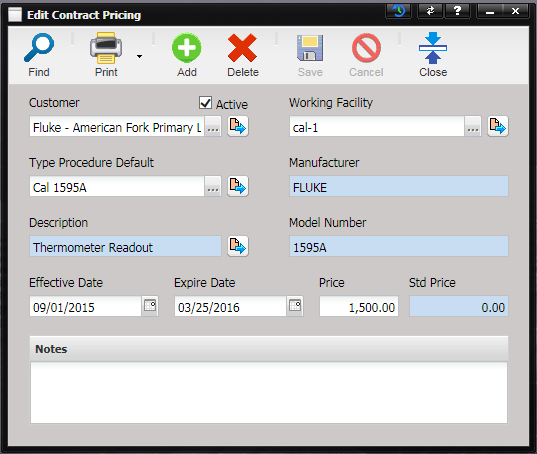537x454 pixels.
Task: Click the Close toolbar icon with blue arrows
Action: pyautogui.click(x=433, y=48)
